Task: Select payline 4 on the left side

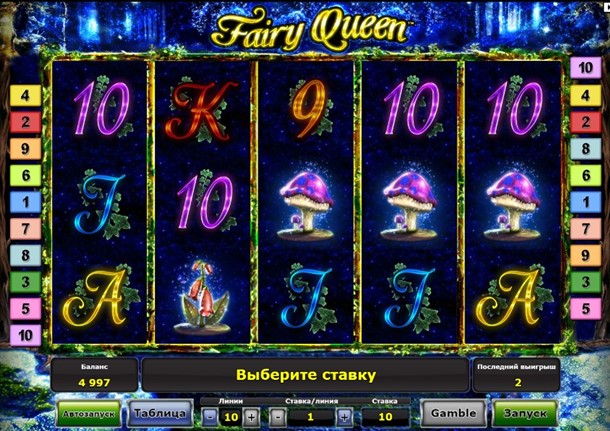Action: 25,95
